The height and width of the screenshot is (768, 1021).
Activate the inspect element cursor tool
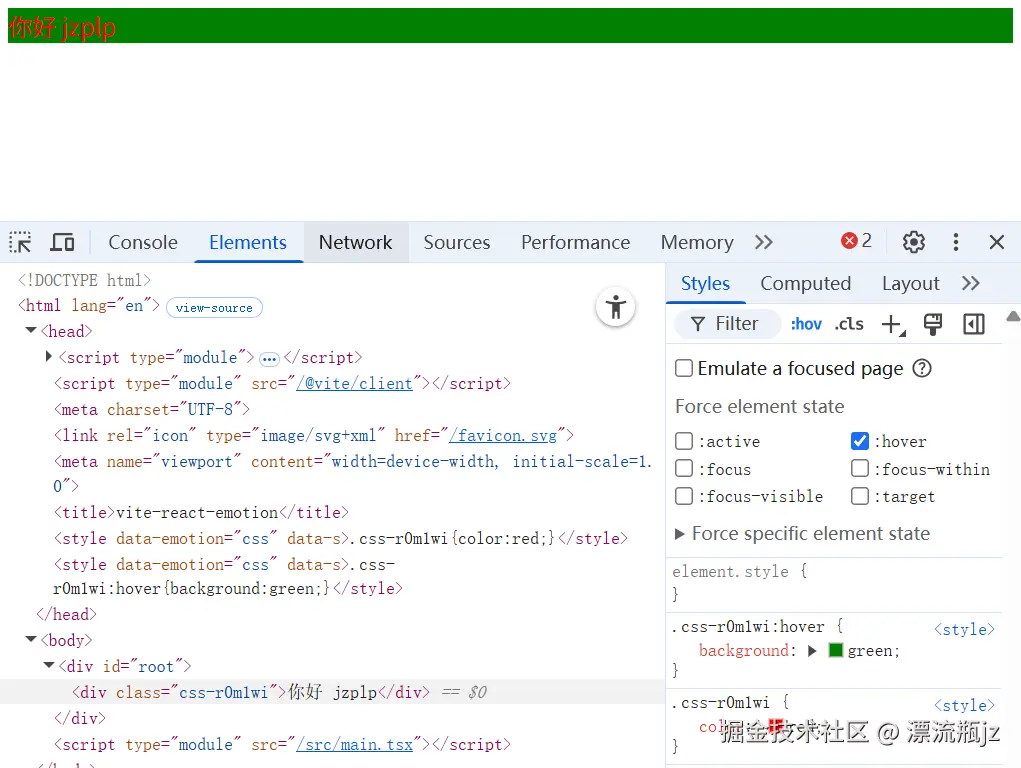19,242
